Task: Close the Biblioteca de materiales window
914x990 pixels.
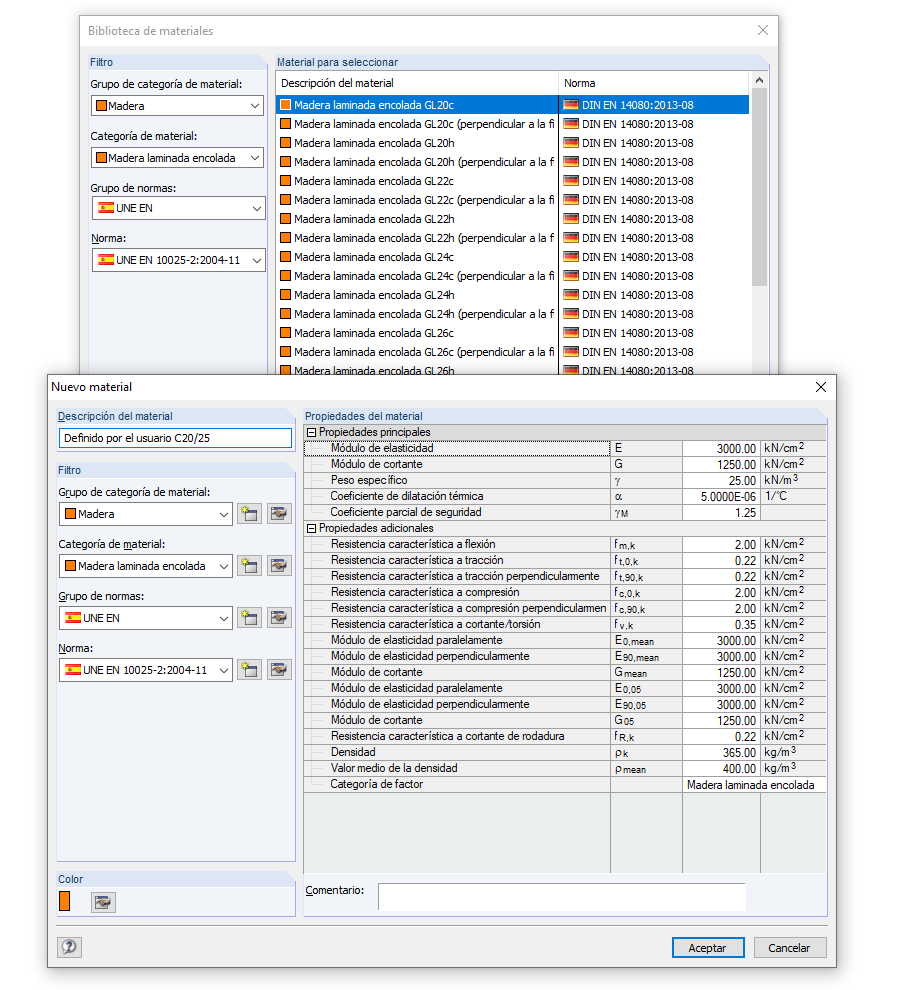Action: point(763,30)
